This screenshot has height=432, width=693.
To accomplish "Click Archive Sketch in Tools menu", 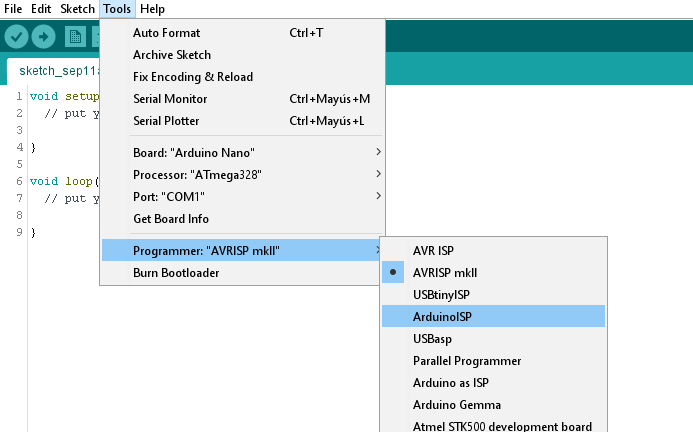I will 172,55.
